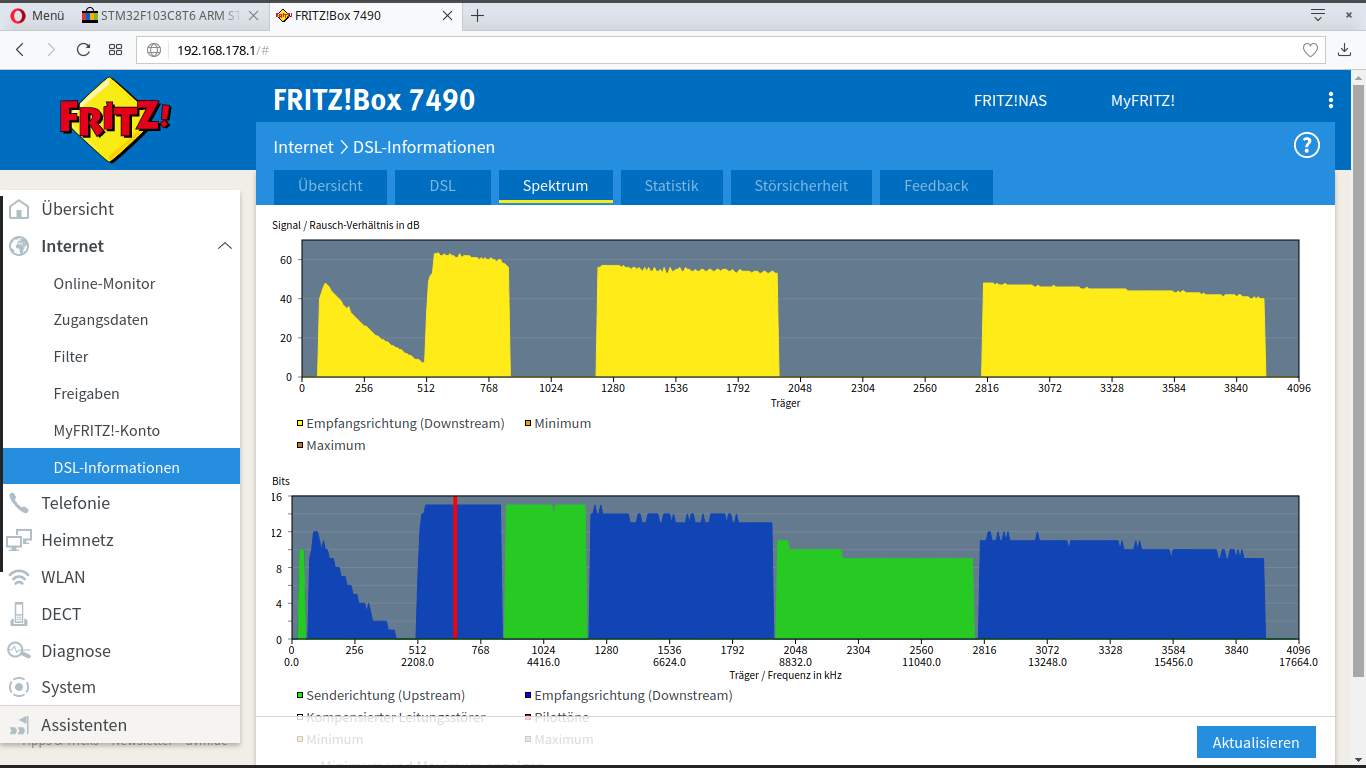Open the FRITZ!NAS link
Viewport: 1366px width, 768px height.
click(x=1010, y=101)
